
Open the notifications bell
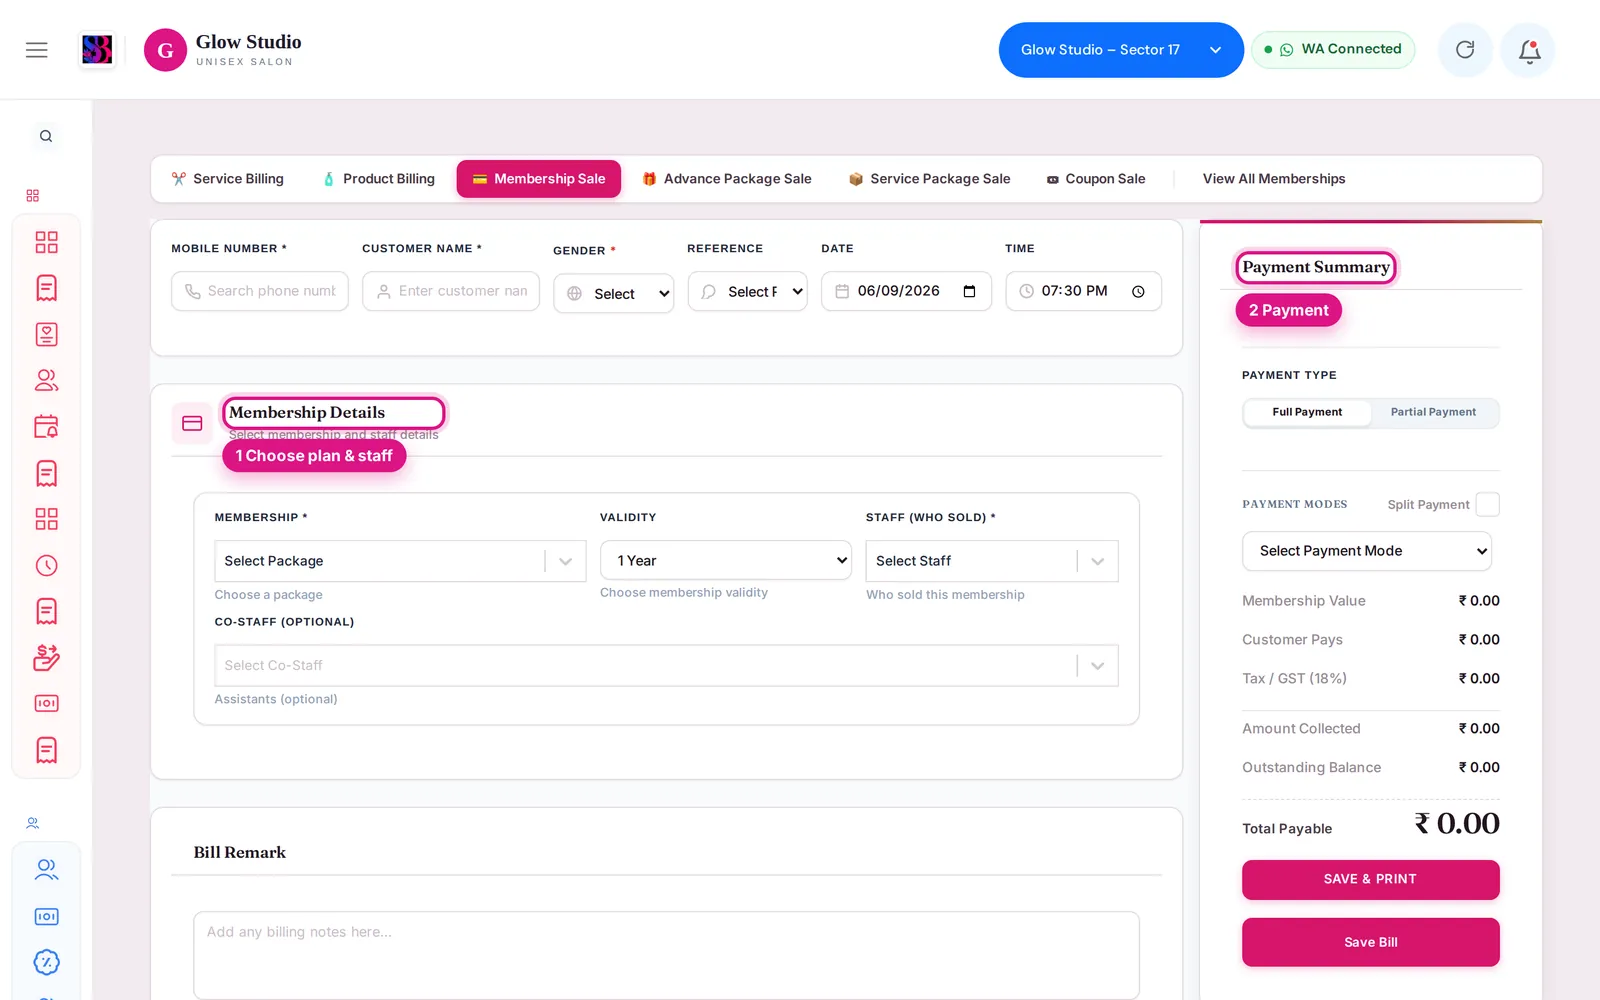point(1529,50)
